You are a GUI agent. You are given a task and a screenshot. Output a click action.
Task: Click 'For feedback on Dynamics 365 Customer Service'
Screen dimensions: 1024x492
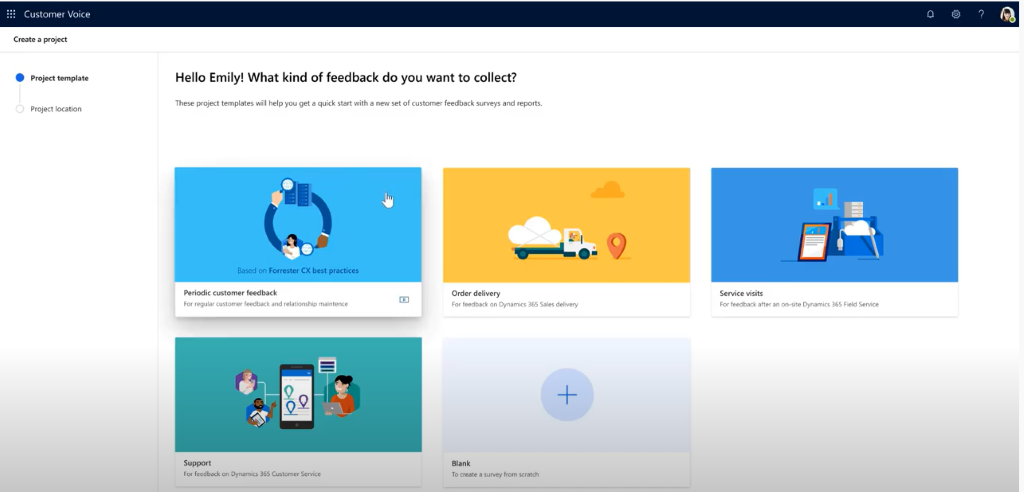point(252,474)
